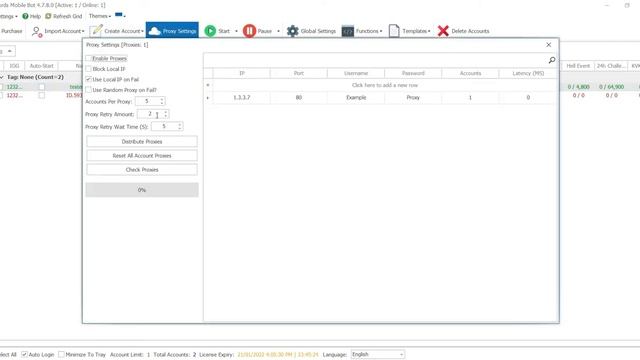This screenshot has height=360, width=640.
Task: Sort by the Username column header
Action: pyautogui.click(x=356, y=73)
